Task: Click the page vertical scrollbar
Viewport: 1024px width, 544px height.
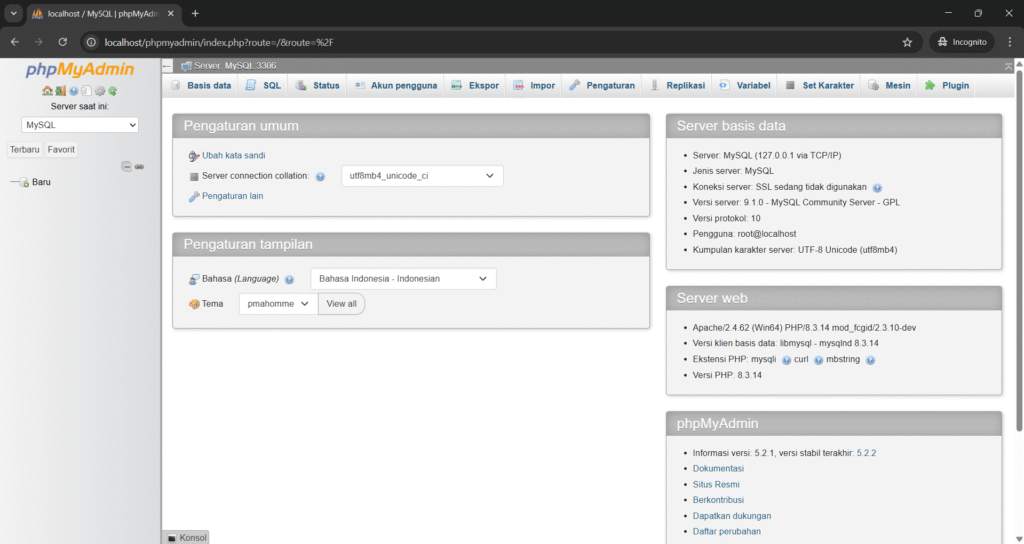Action: (1019, 251)
